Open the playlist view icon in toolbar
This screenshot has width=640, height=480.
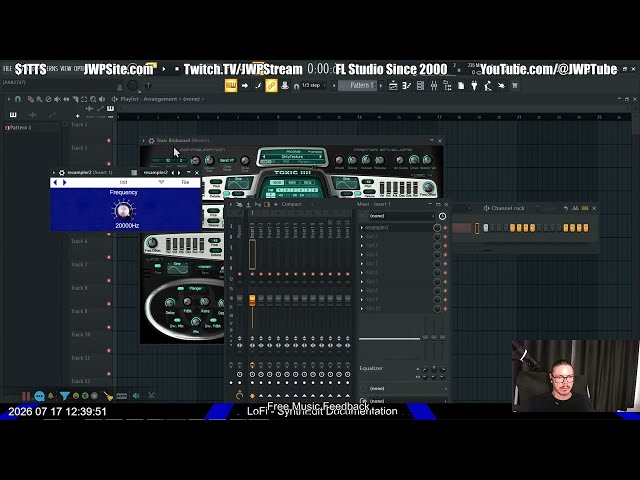point(393,86)
